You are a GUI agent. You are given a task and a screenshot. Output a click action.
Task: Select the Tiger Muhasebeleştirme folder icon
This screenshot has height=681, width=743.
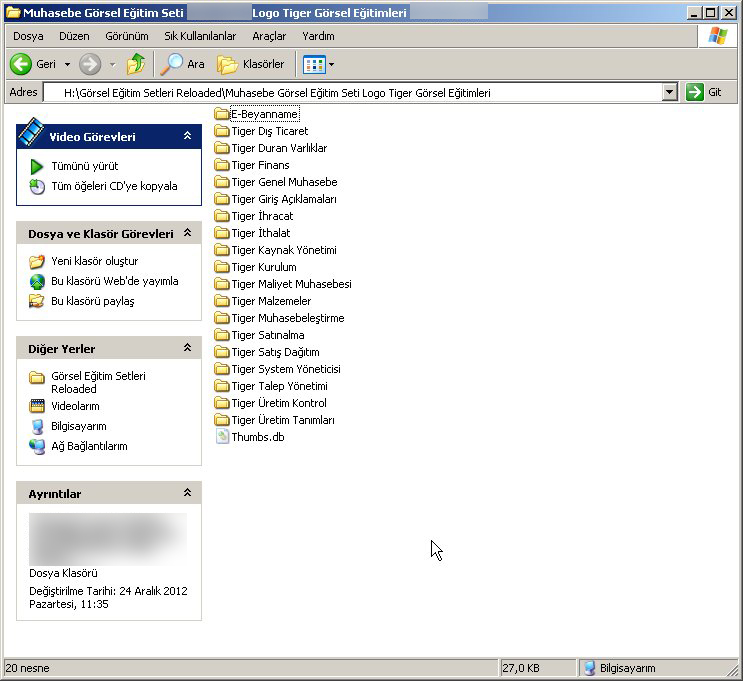click(221, 318)
